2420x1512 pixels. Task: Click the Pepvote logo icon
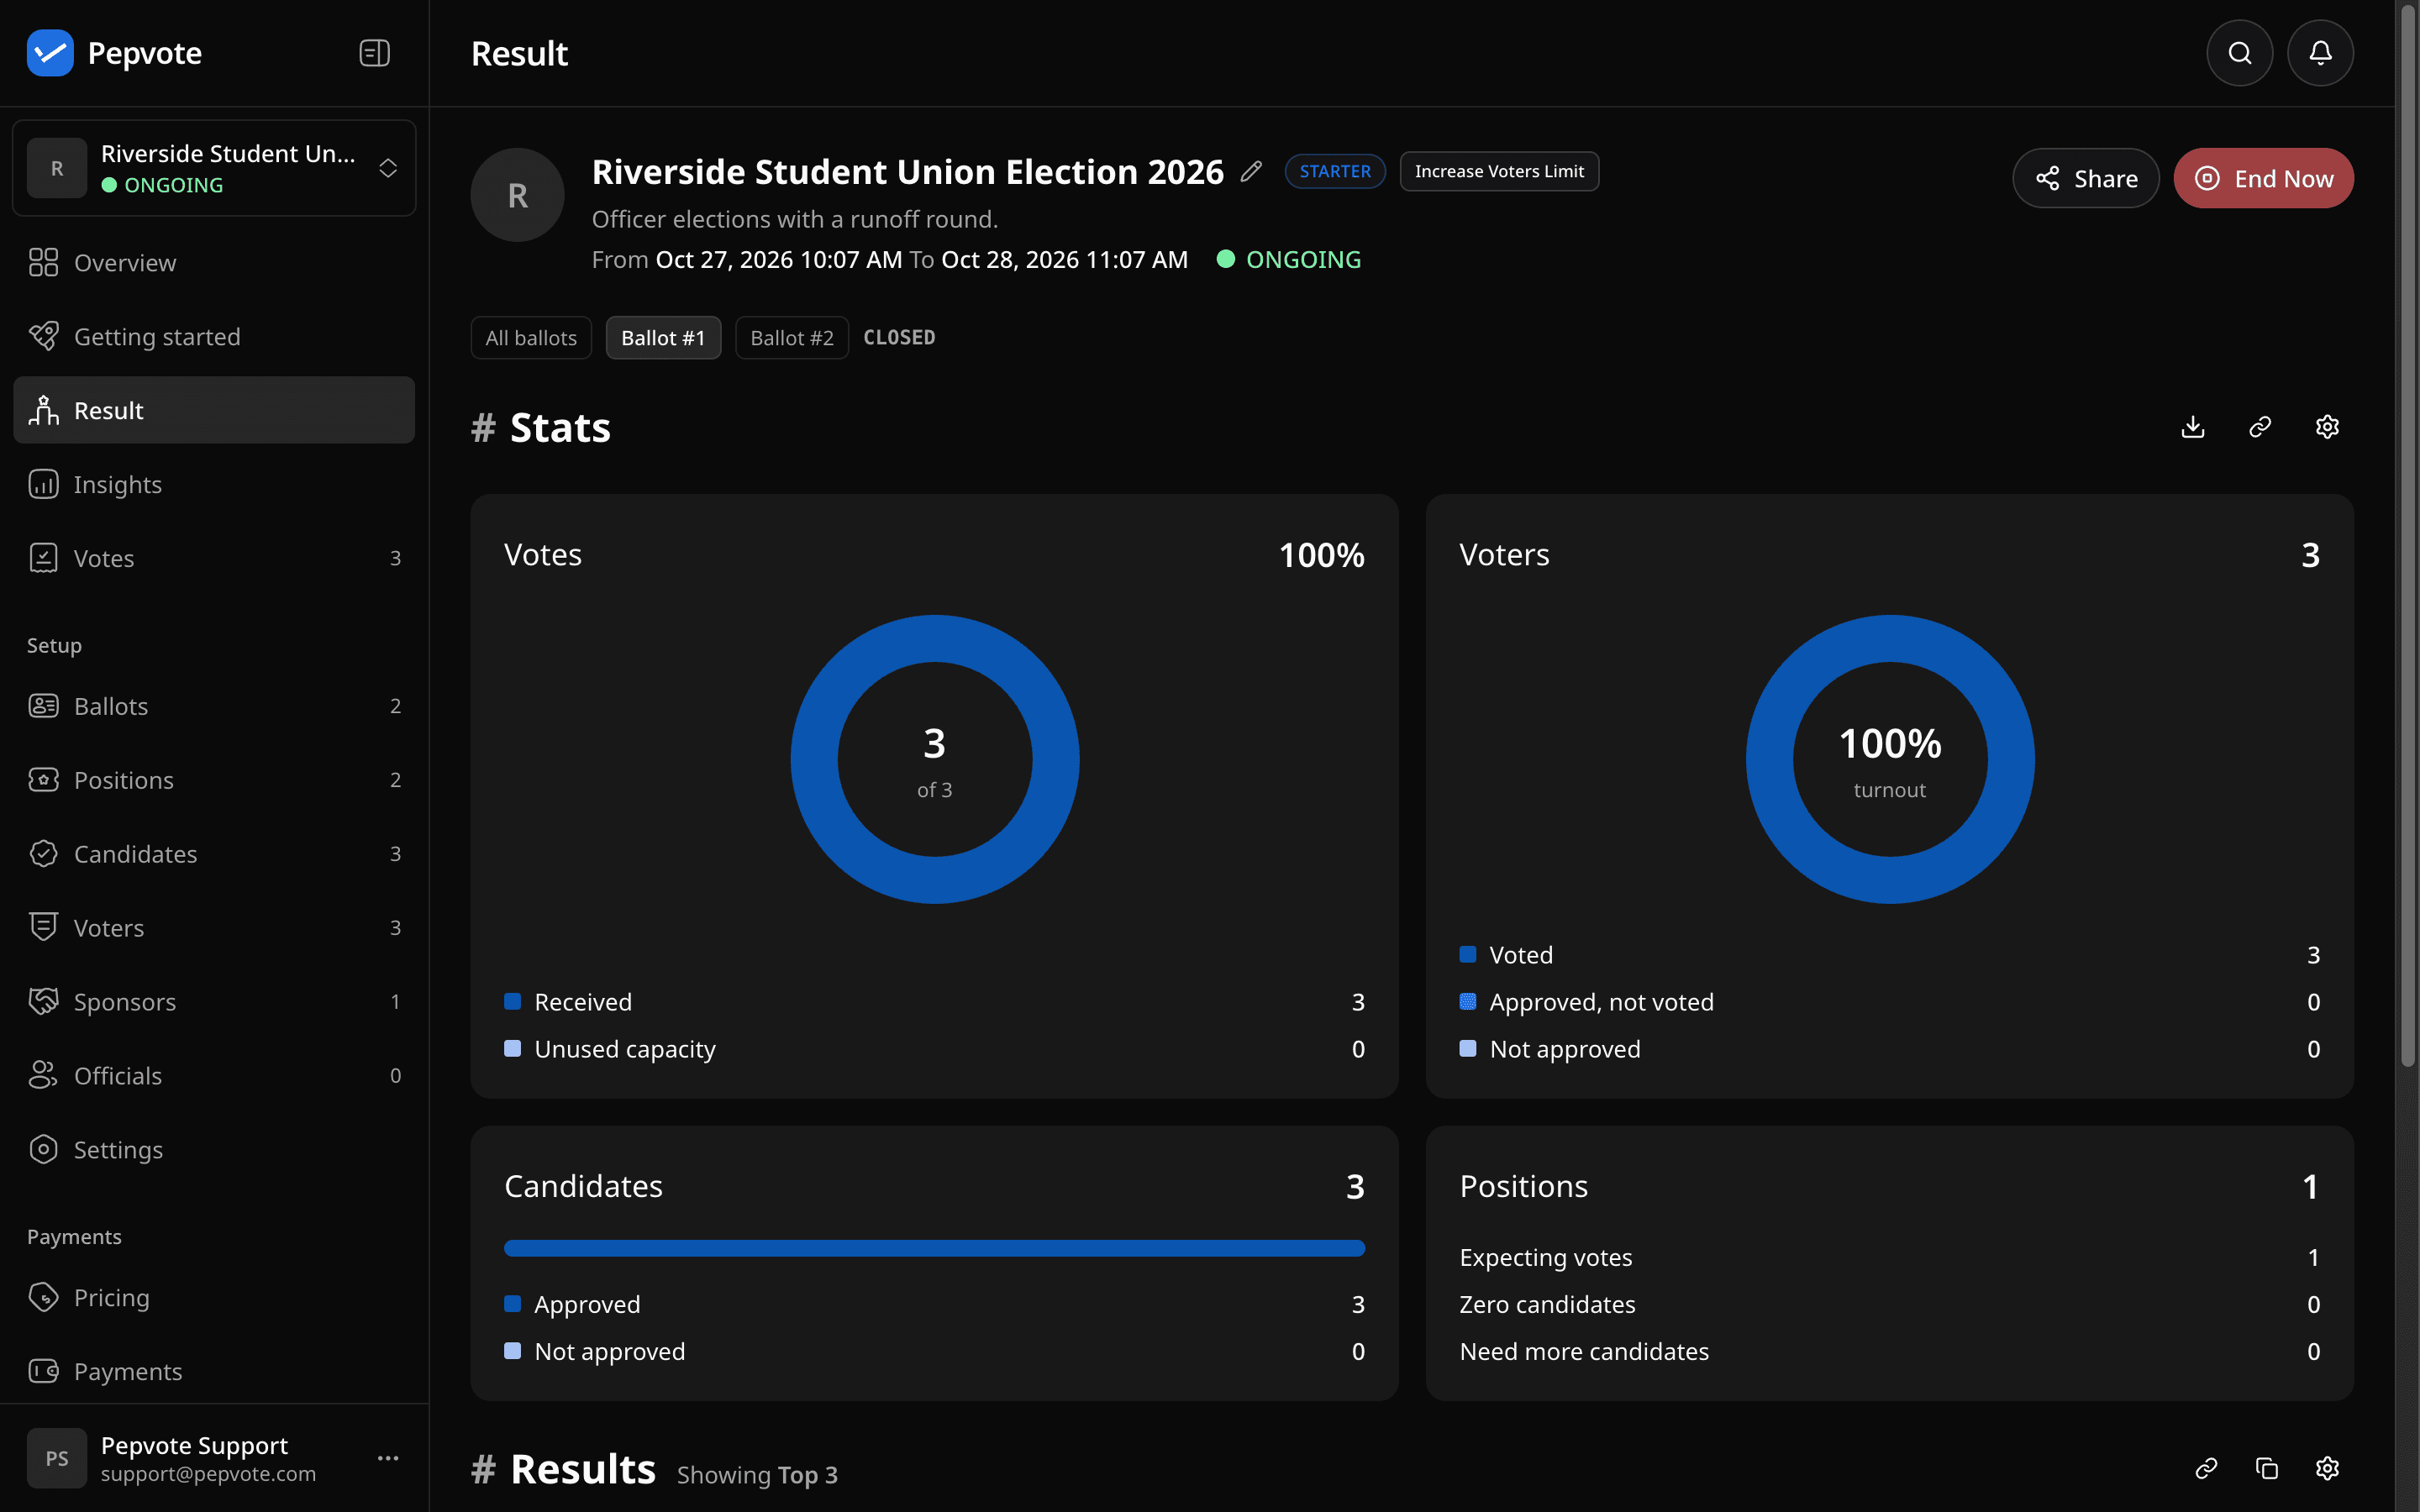(x=50, y=53)
